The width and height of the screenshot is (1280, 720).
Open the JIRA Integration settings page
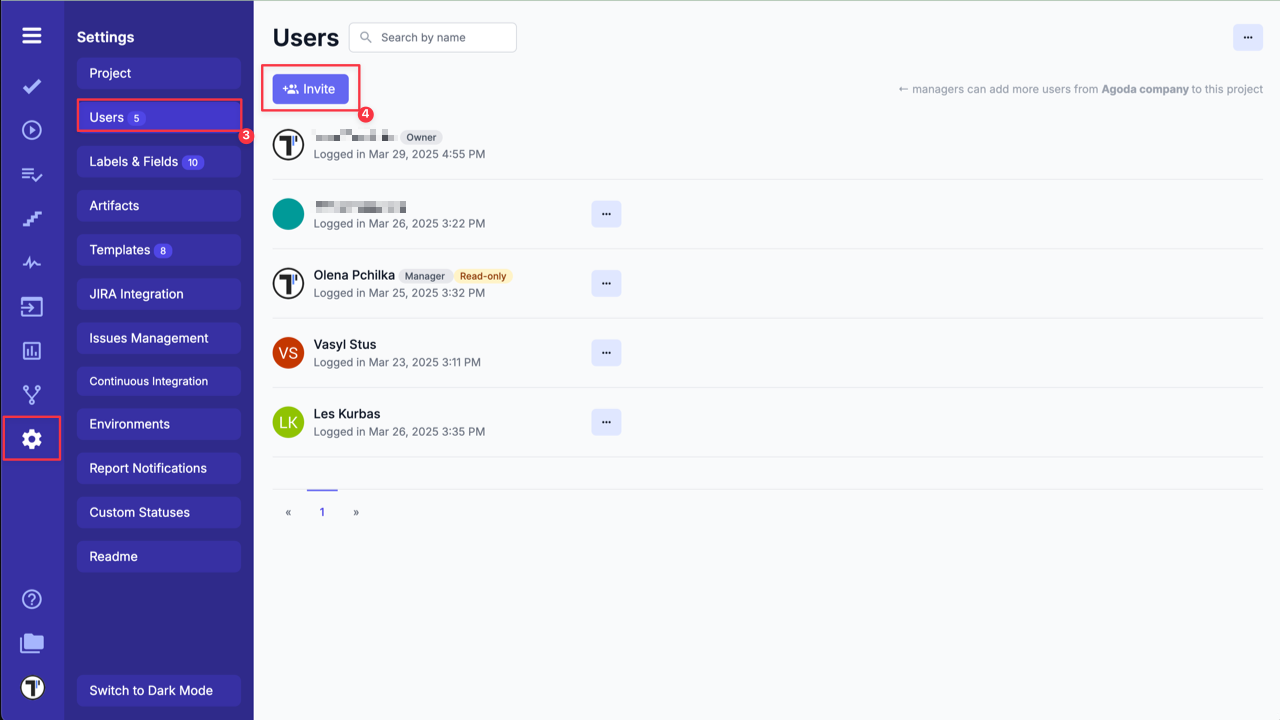[x=158, y=293]
